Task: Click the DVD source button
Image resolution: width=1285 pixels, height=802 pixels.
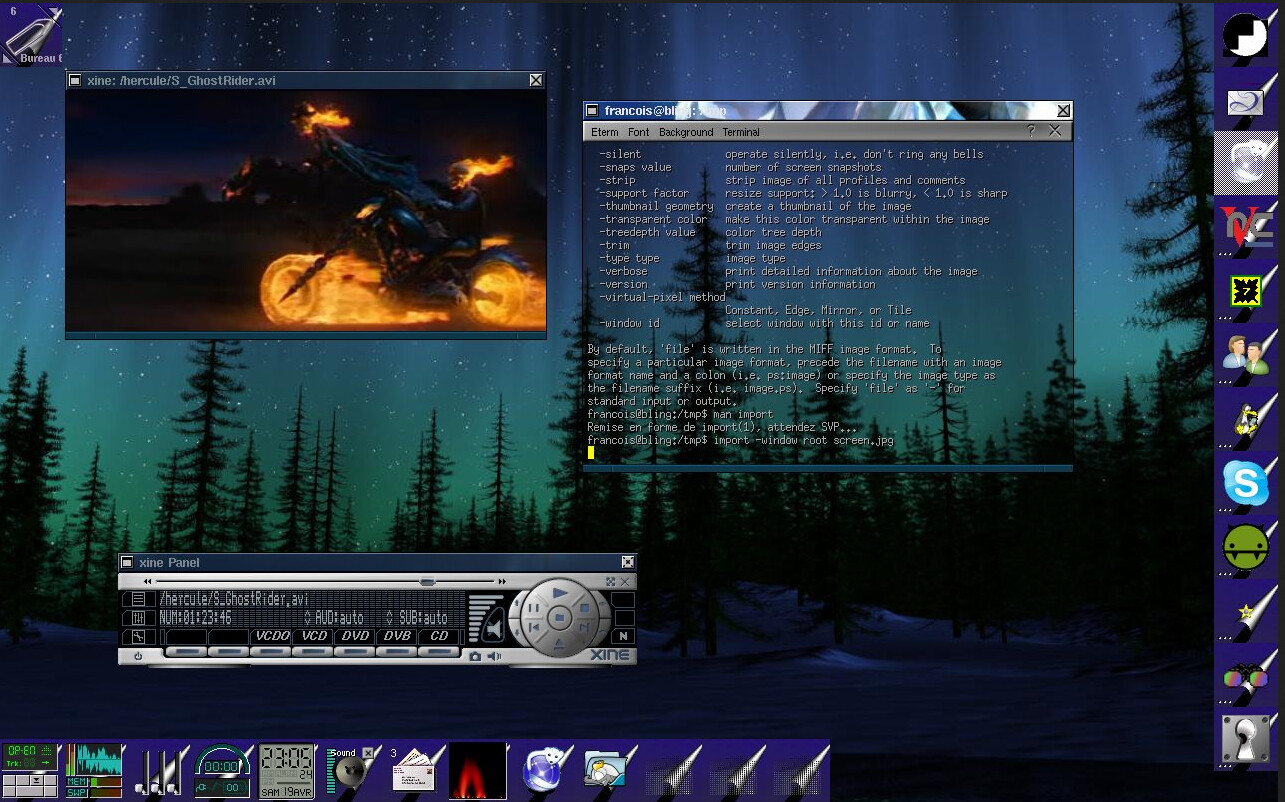Action: pos(356,636)
